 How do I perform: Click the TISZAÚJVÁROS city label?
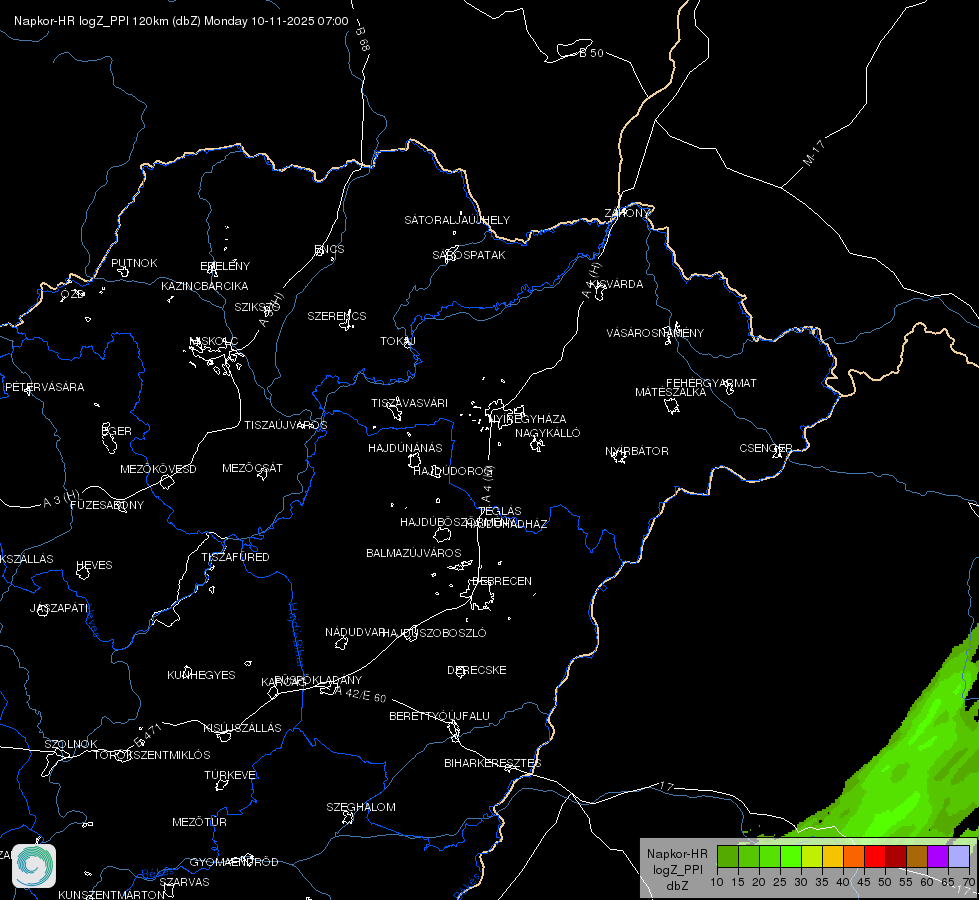pos(285,425)
